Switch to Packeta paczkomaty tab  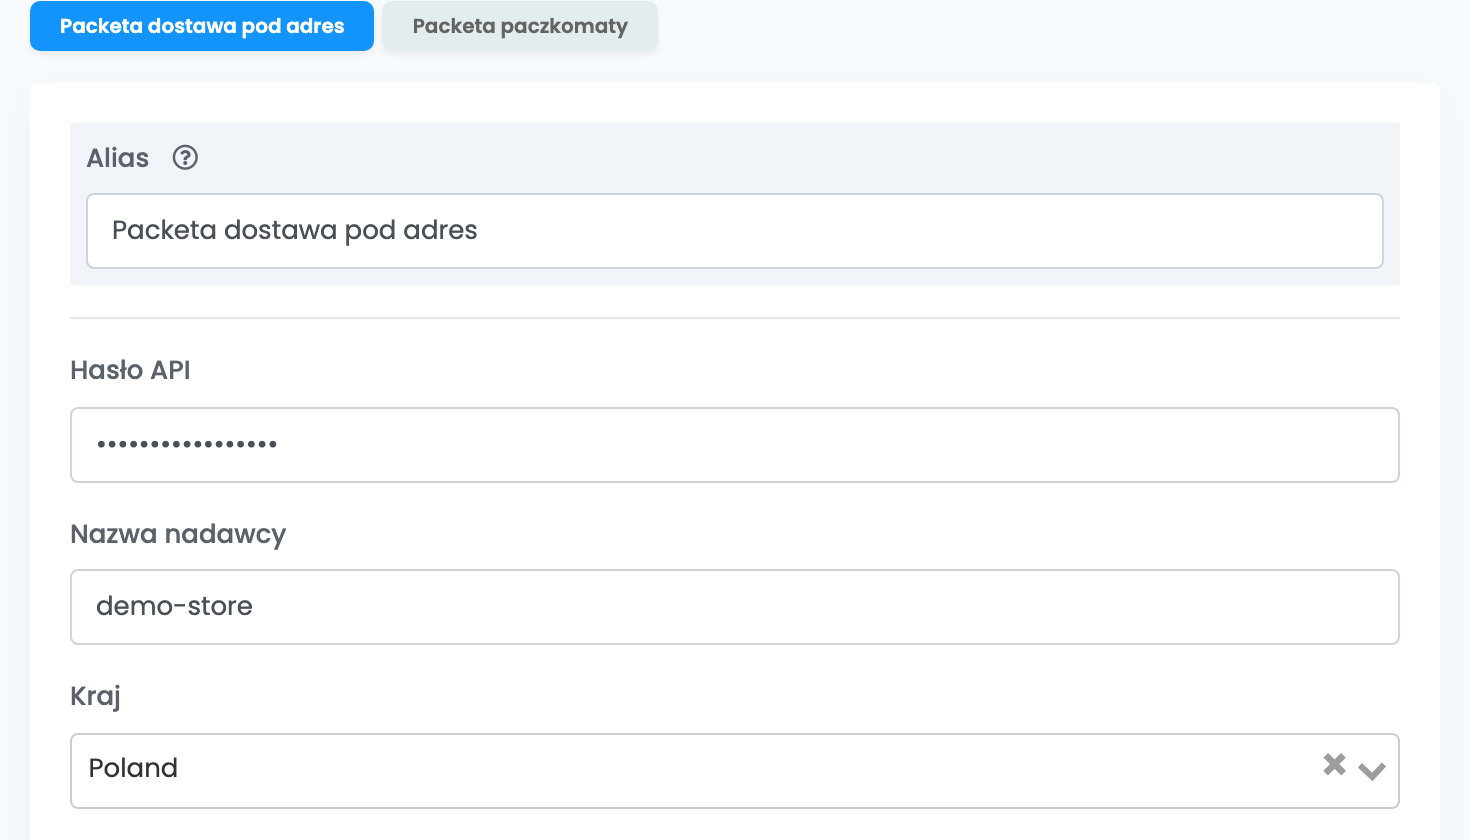tap(520, 26)
